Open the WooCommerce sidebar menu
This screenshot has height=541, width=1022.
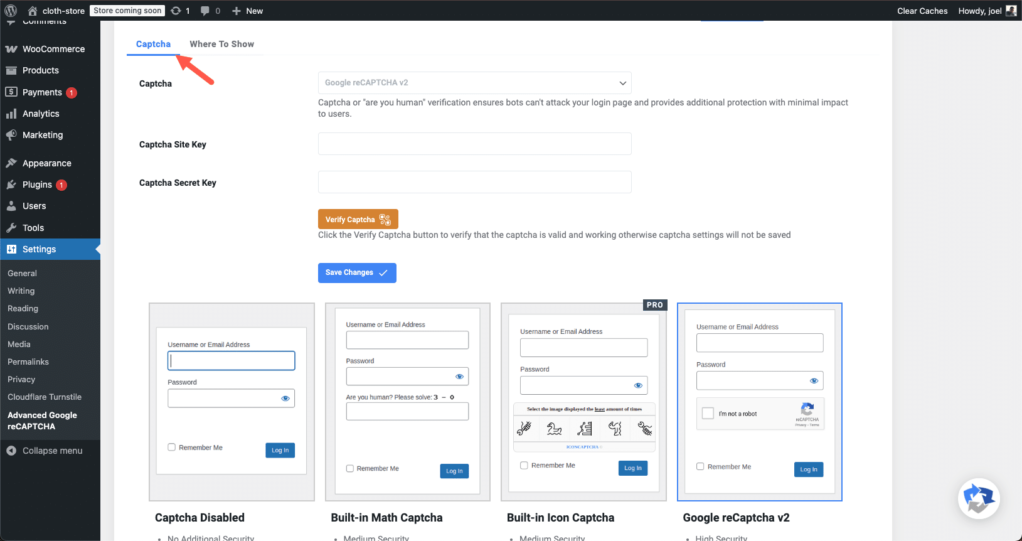tap(53, 49)
